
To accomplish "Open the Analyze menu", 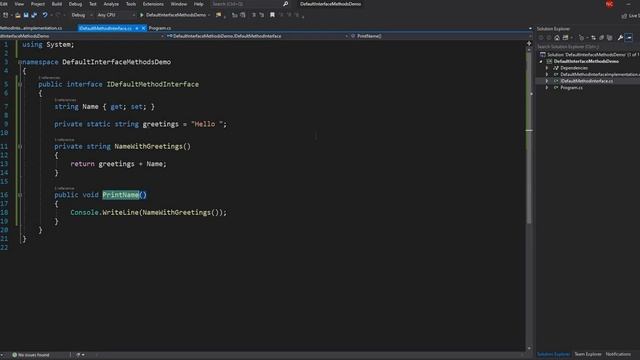I will coord(111,4).
